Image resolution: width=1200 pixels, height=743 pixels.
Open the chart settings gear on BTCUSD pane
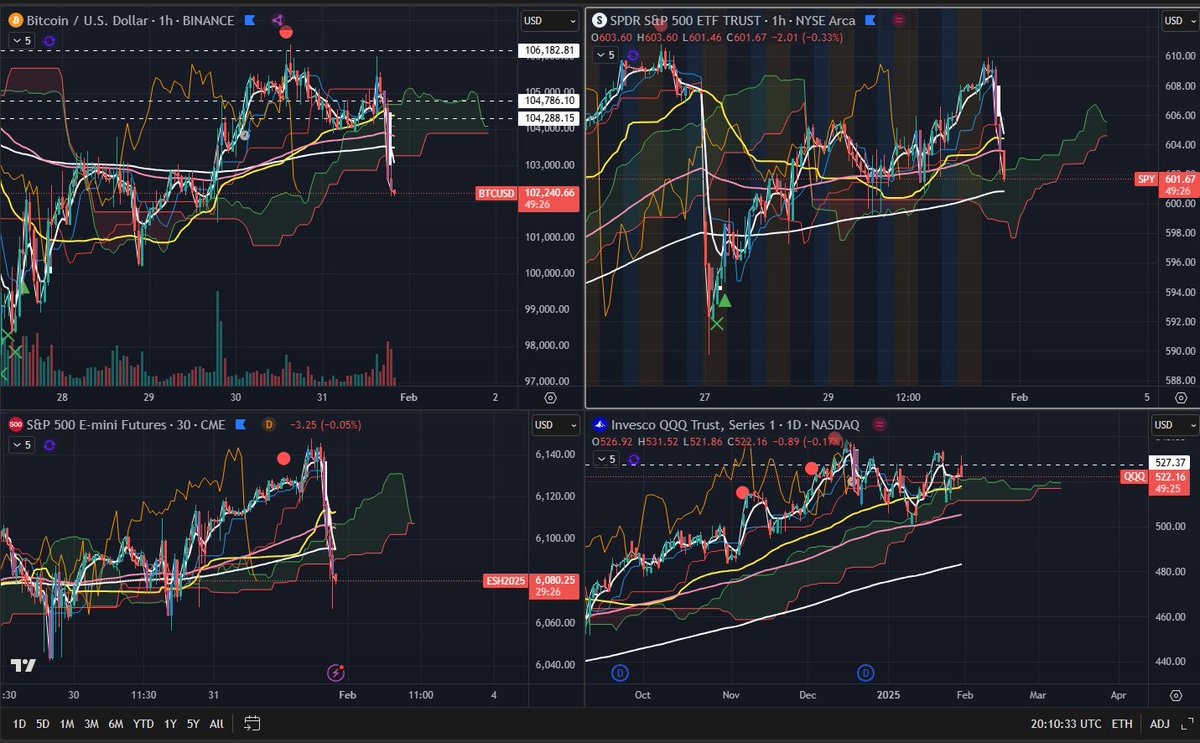49,38
